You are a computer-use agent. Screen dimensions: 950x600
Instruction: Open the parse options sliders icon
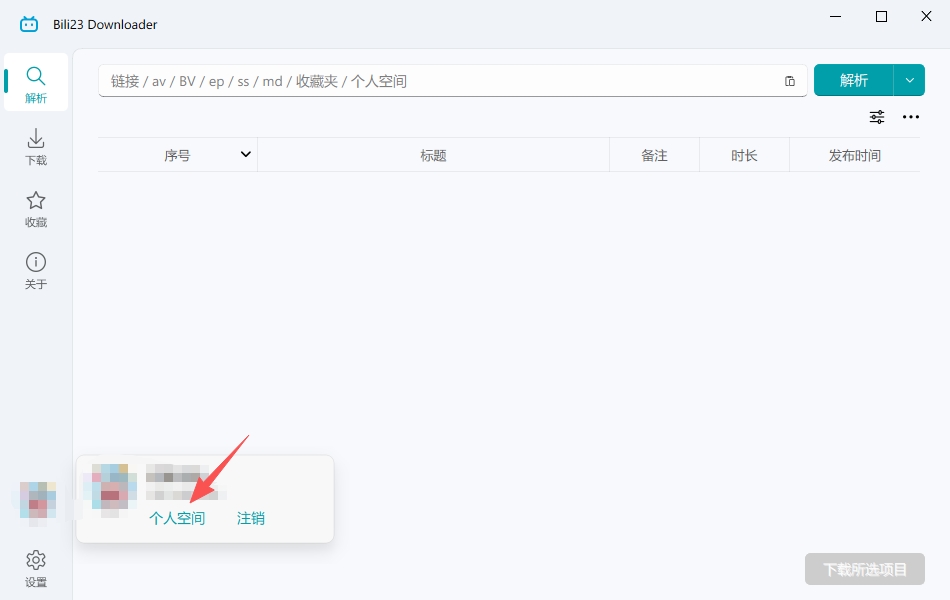(x=877, y=117)
